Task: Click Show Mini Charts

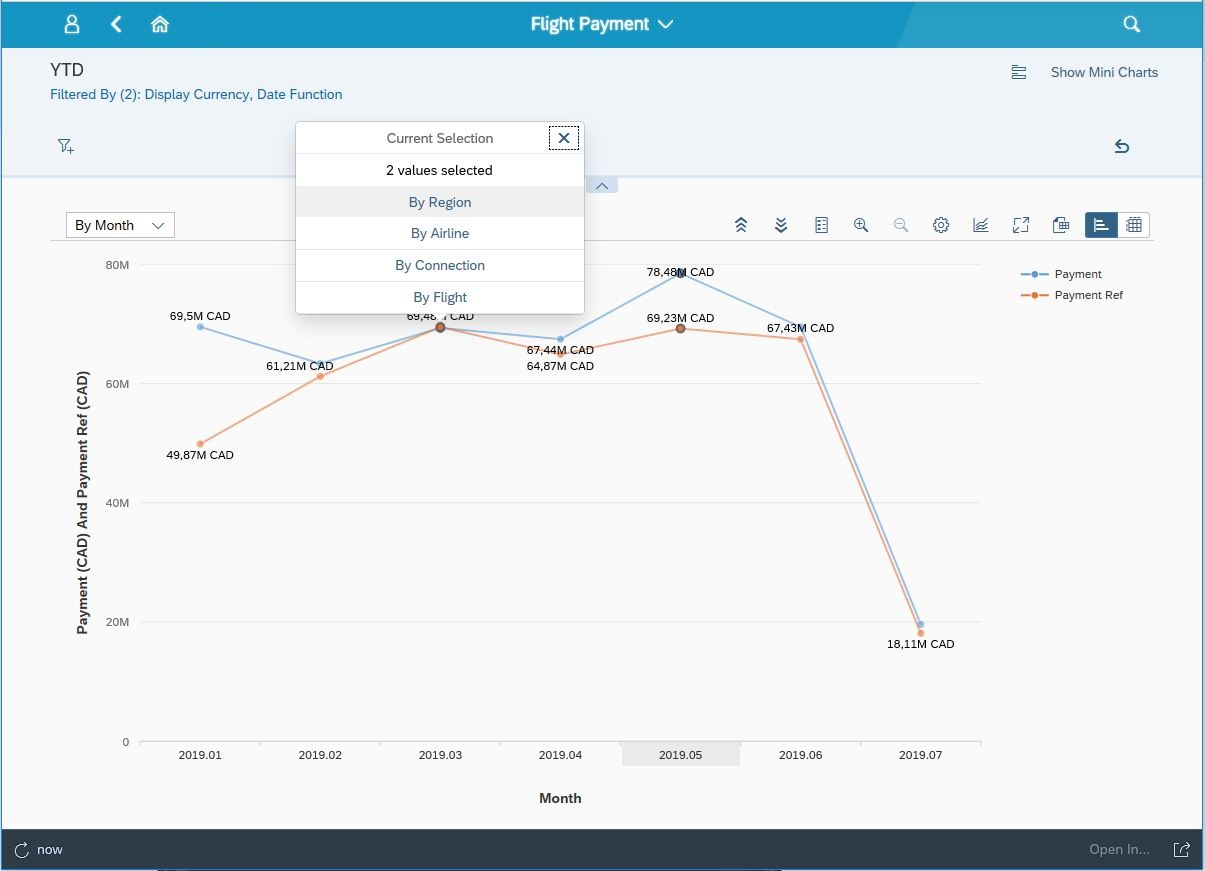Action: 1103,71
